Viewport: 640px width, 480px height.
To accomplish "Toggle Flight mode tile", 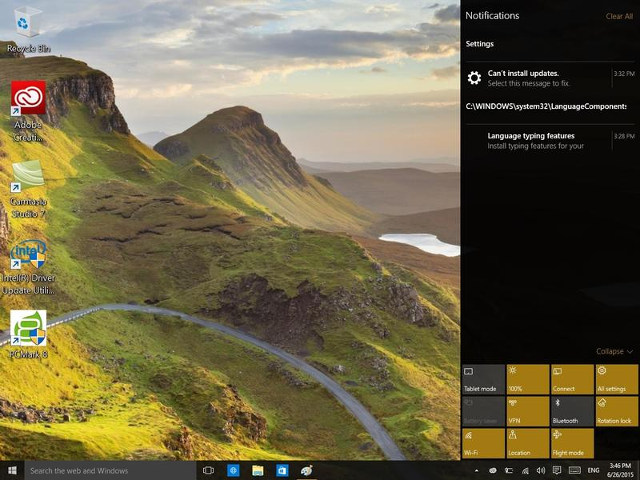I will point(572,442).
